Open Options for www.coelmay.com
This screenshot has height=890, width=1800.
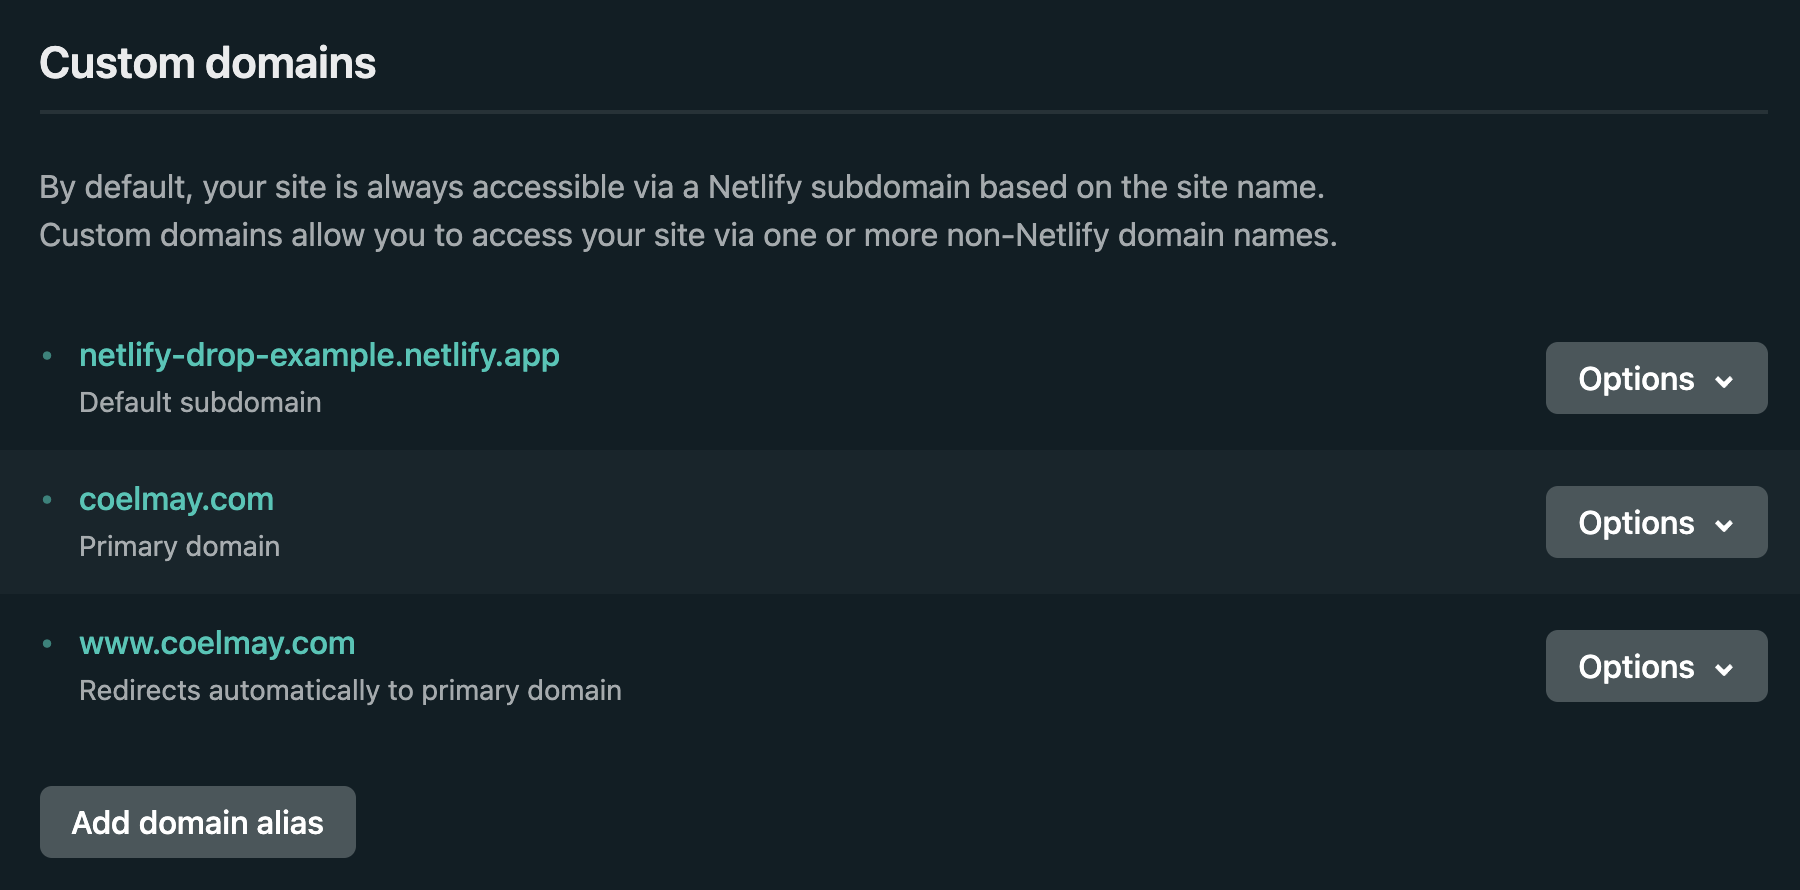[x=1656, y=666]
